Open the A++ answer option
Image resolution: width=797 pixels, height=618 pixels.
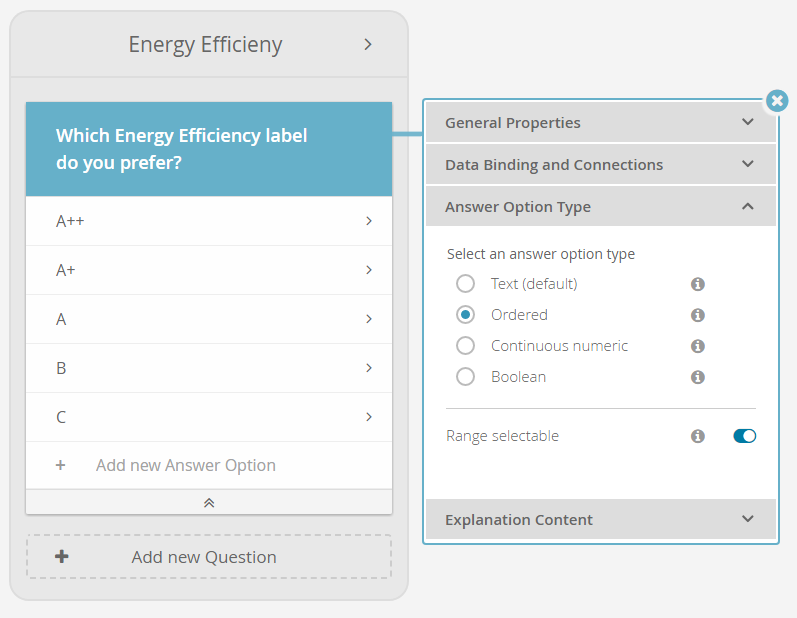(209, 221)
